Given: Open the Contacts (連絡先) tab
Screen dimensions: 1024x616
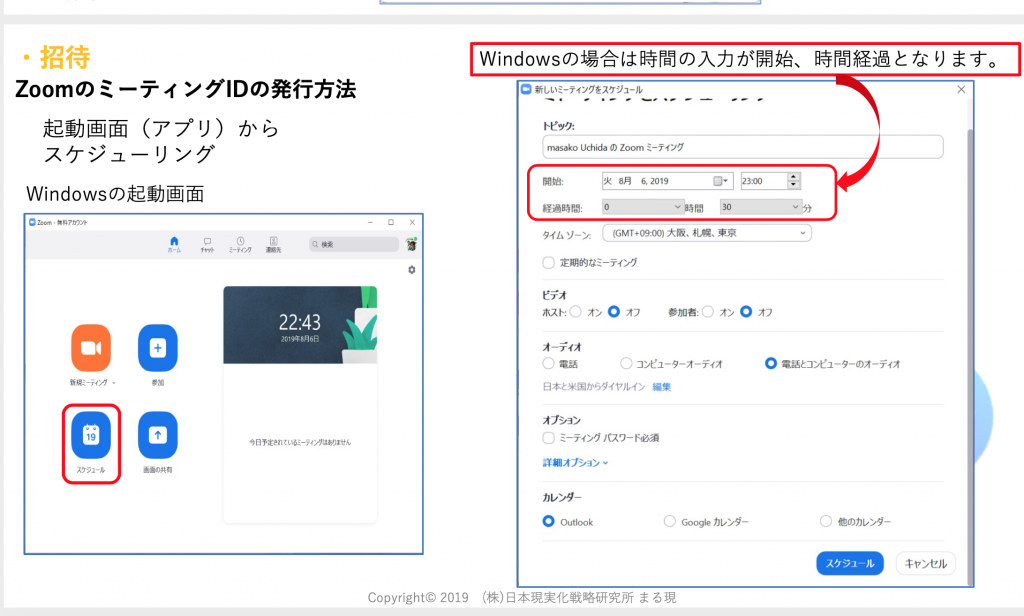Looking at the screenshot, I should (274, 244).
